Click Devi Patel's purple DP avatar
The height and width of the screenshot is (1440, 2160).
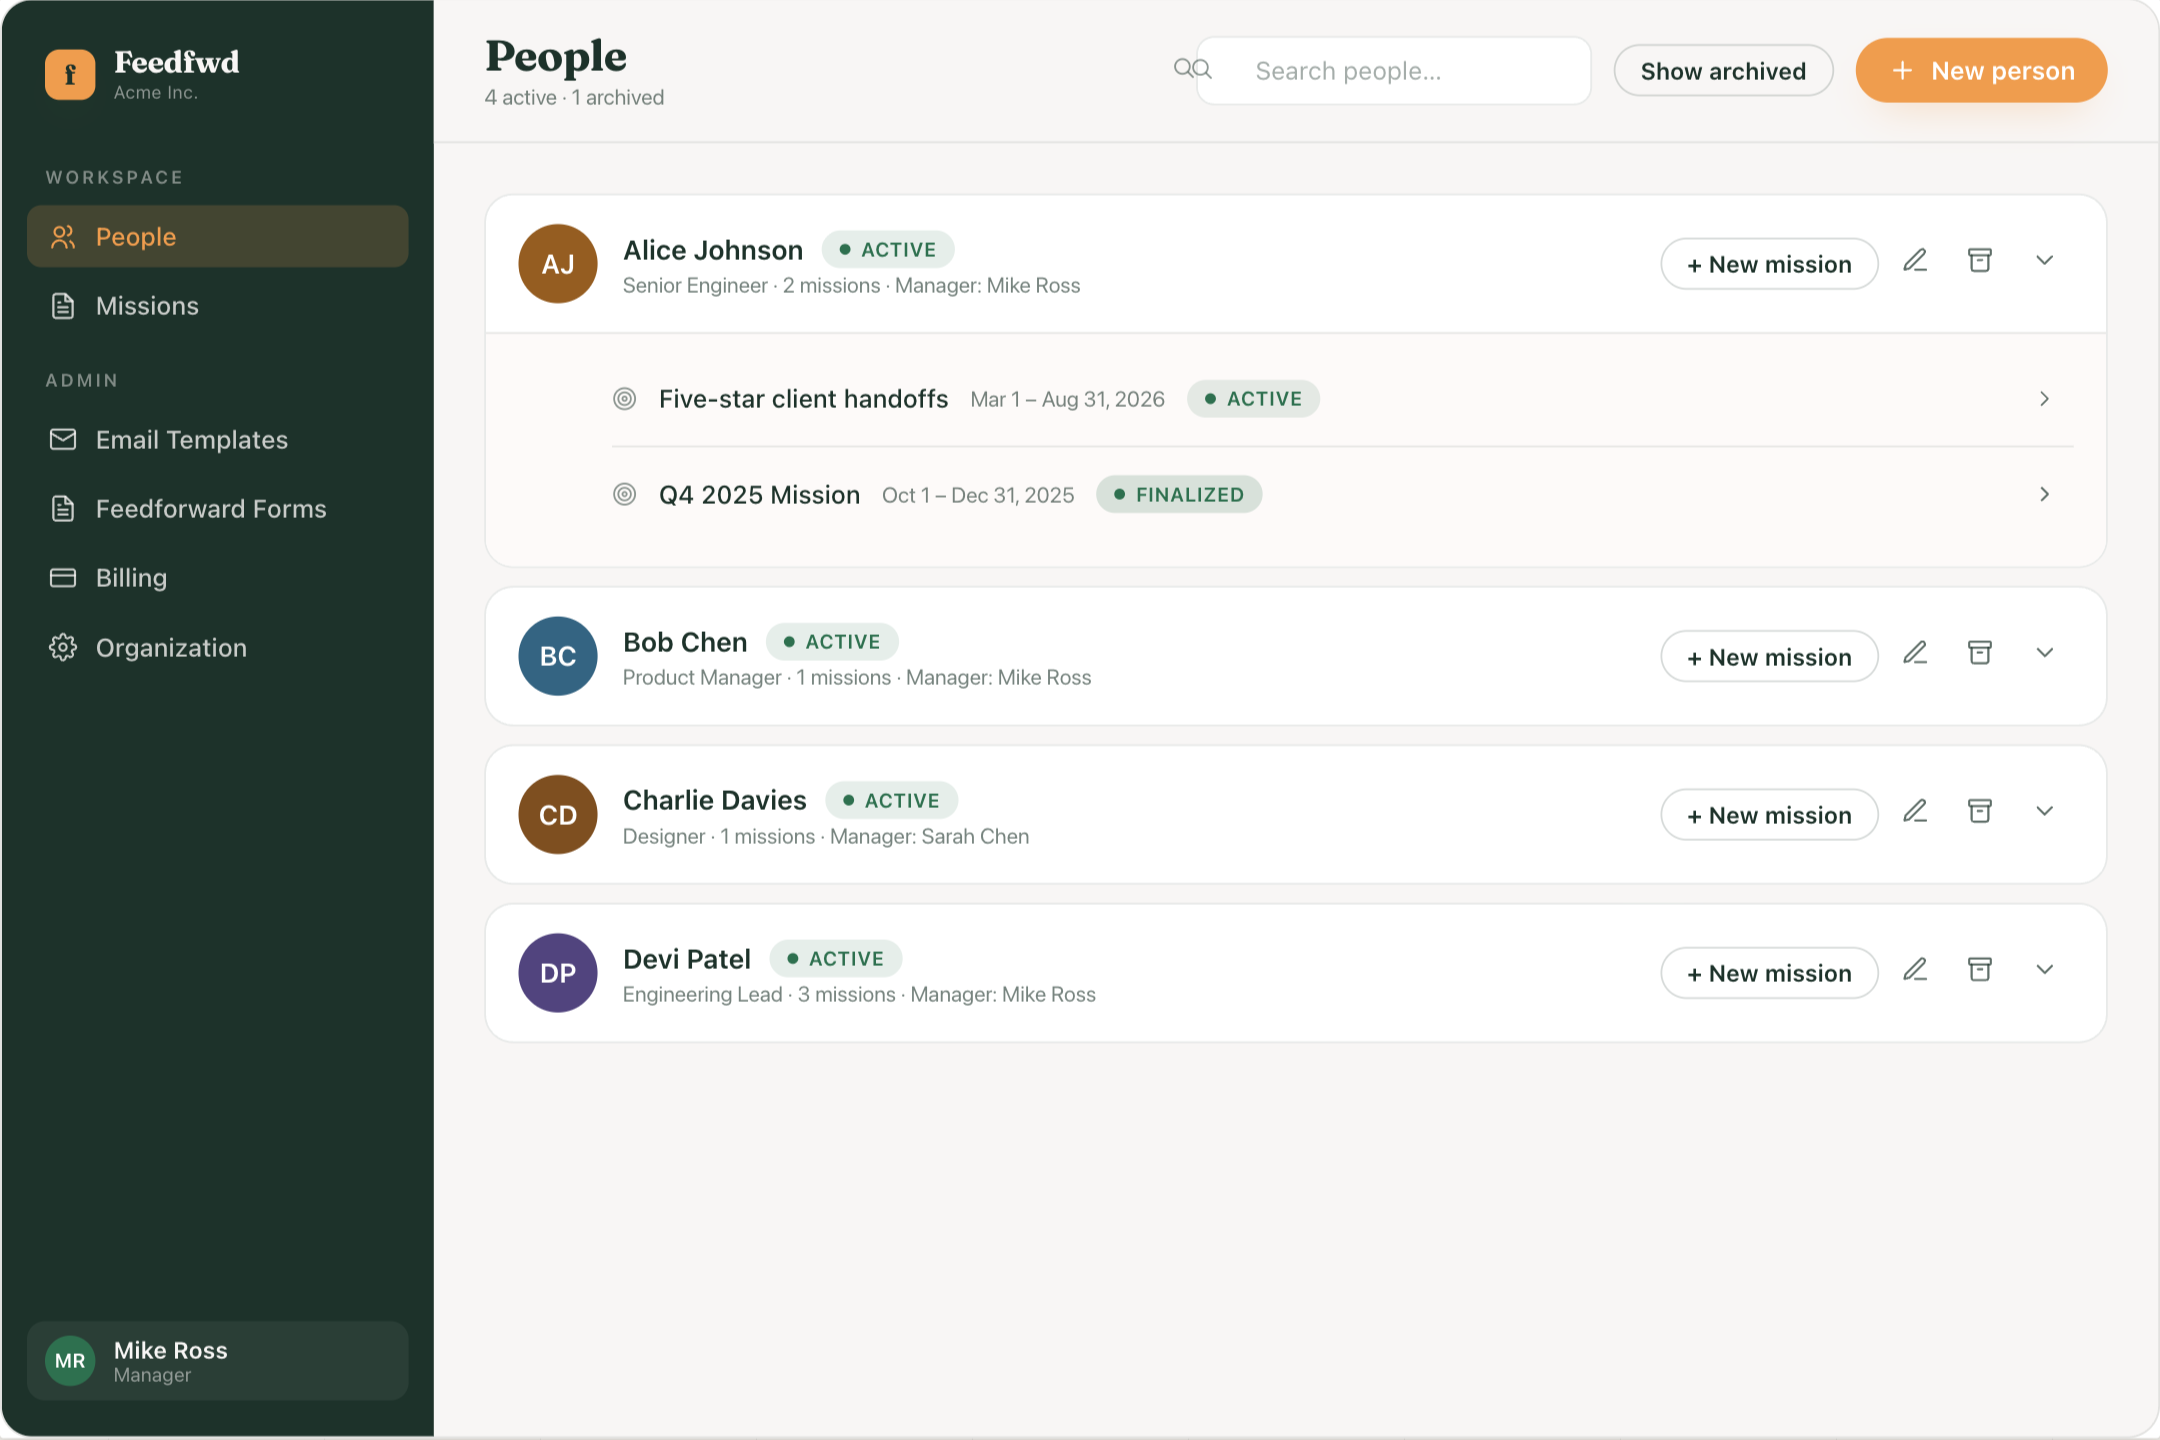coord(558,973)
